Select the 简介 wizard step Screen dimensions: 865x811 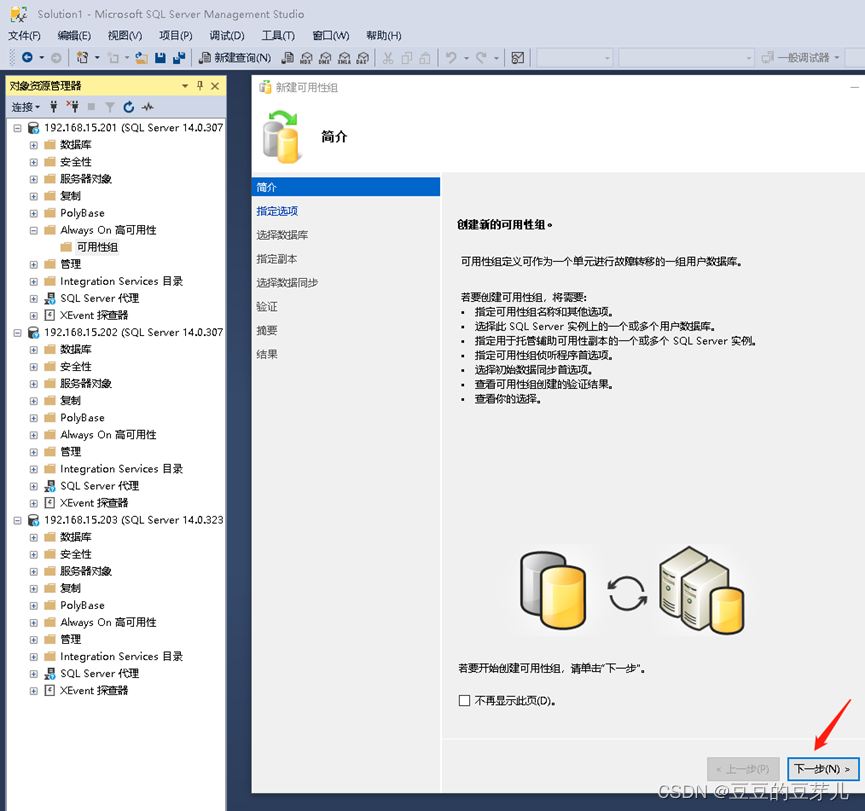(x=345, y=187)
